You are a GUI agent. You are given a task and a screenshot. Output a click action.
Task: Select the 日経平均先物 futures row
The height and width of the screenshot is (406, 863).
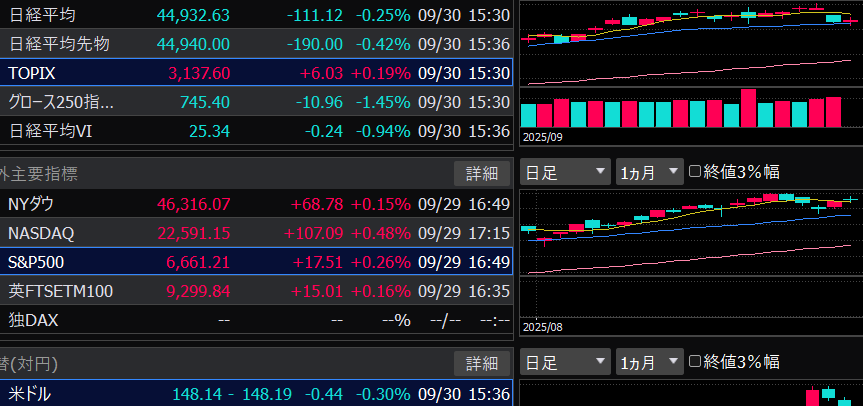[255, 44]
